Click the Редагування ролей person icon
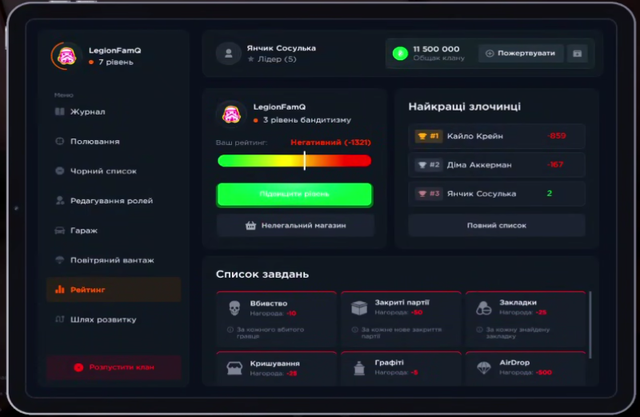The height and width of the screenshot is (417, 640). coord(60,200)
